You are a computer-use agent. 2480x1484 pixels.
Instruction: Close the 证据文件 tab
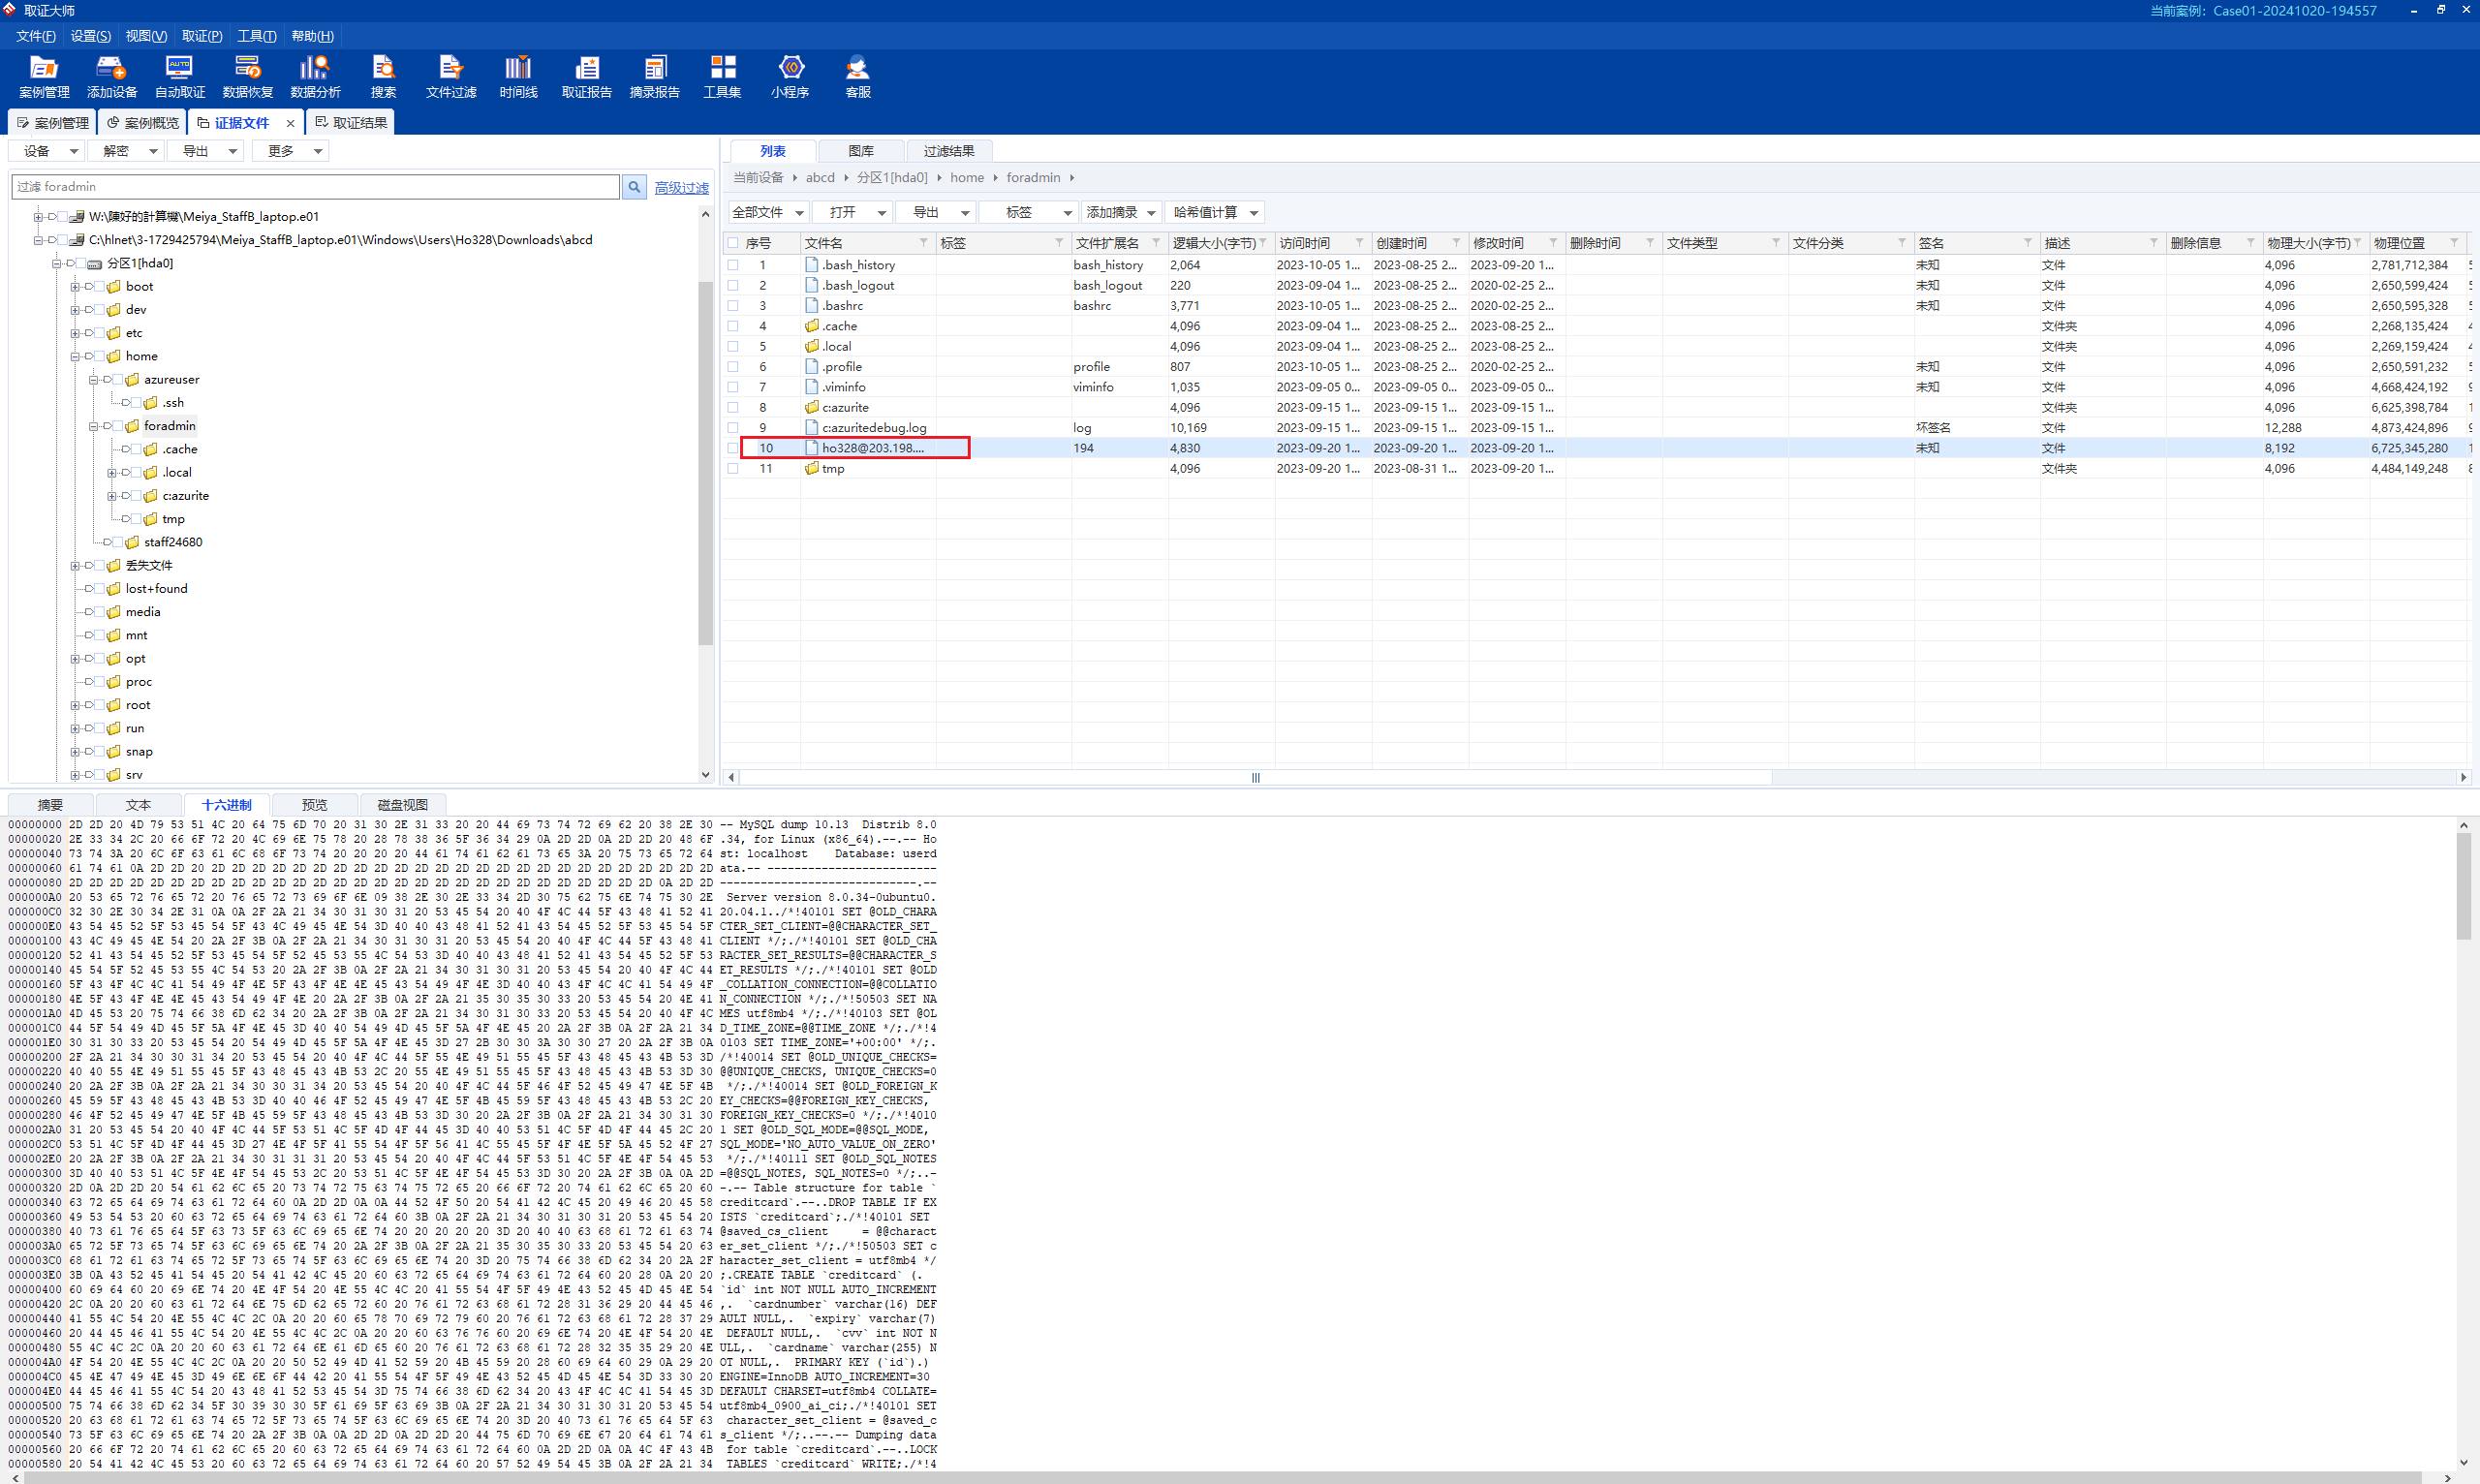pyautogui.click(x=291, y=123)
